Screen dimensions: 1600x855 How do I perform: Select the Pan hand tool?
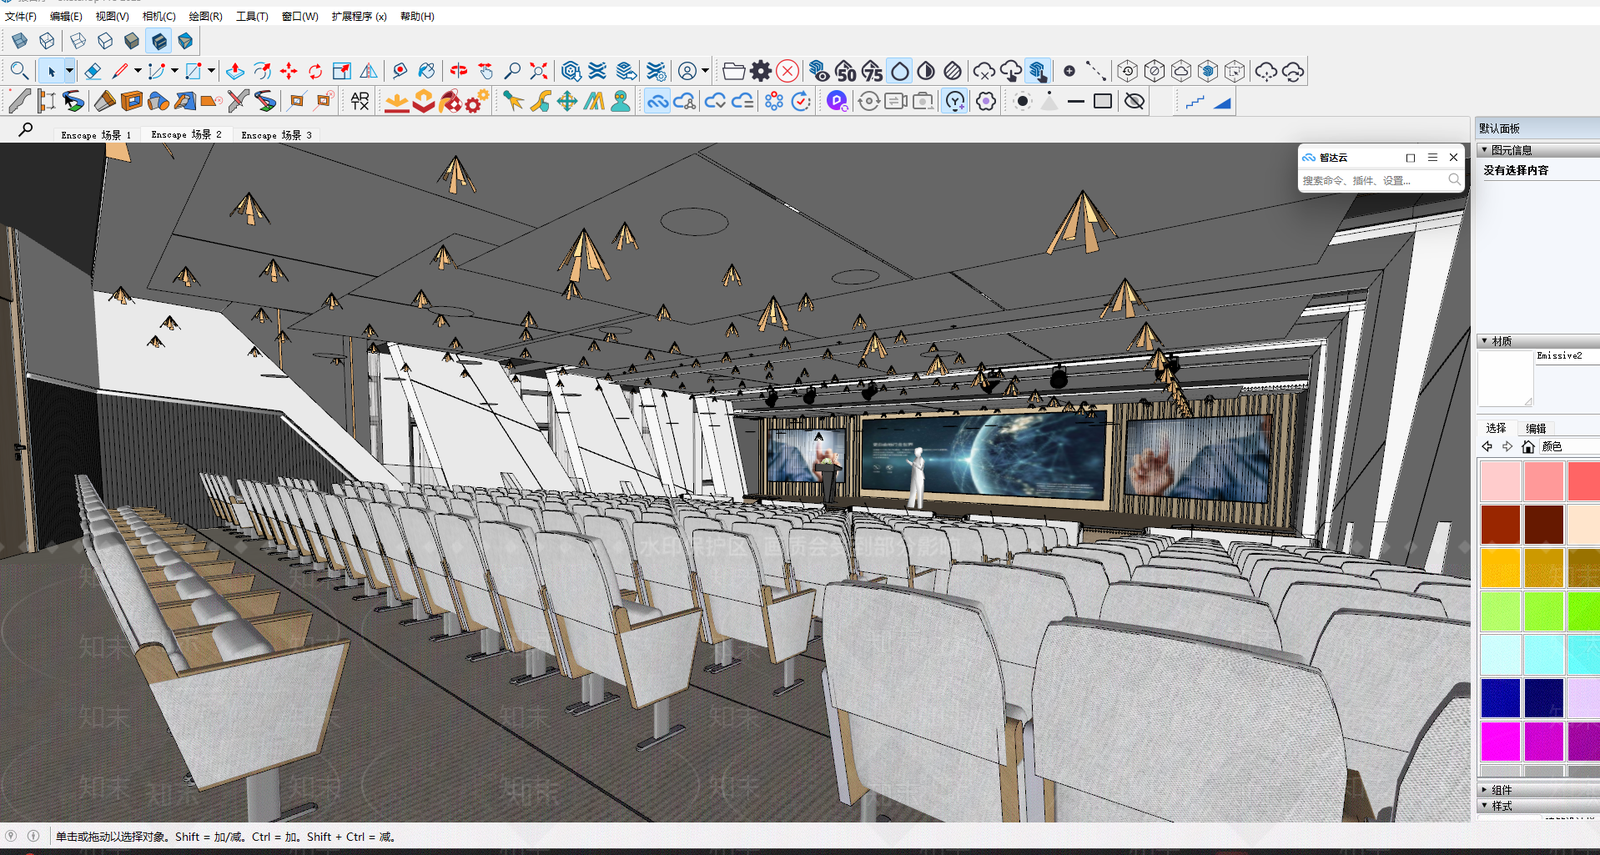coord(485,71)
